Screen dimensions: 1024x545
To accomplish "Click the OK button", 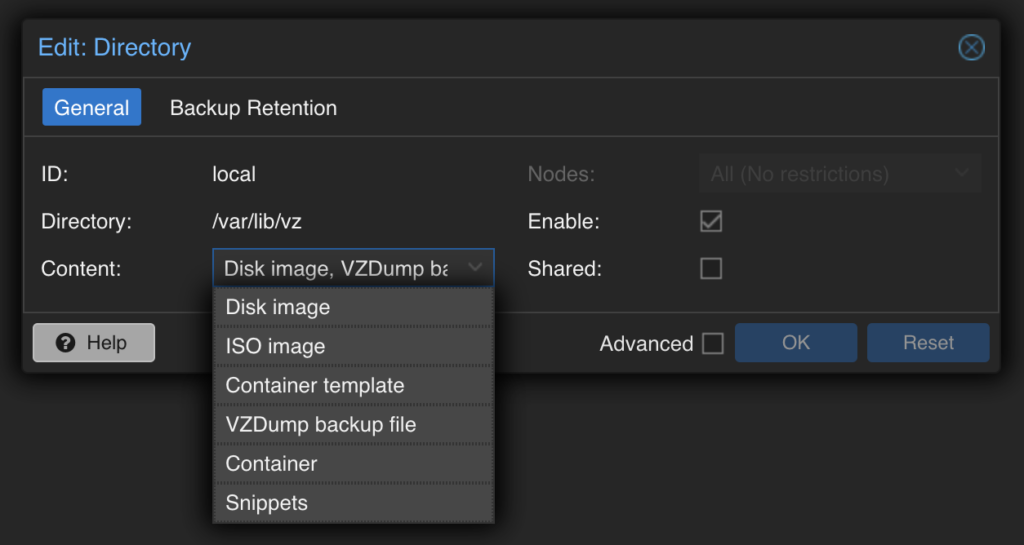I will click(x=795, y=343).
